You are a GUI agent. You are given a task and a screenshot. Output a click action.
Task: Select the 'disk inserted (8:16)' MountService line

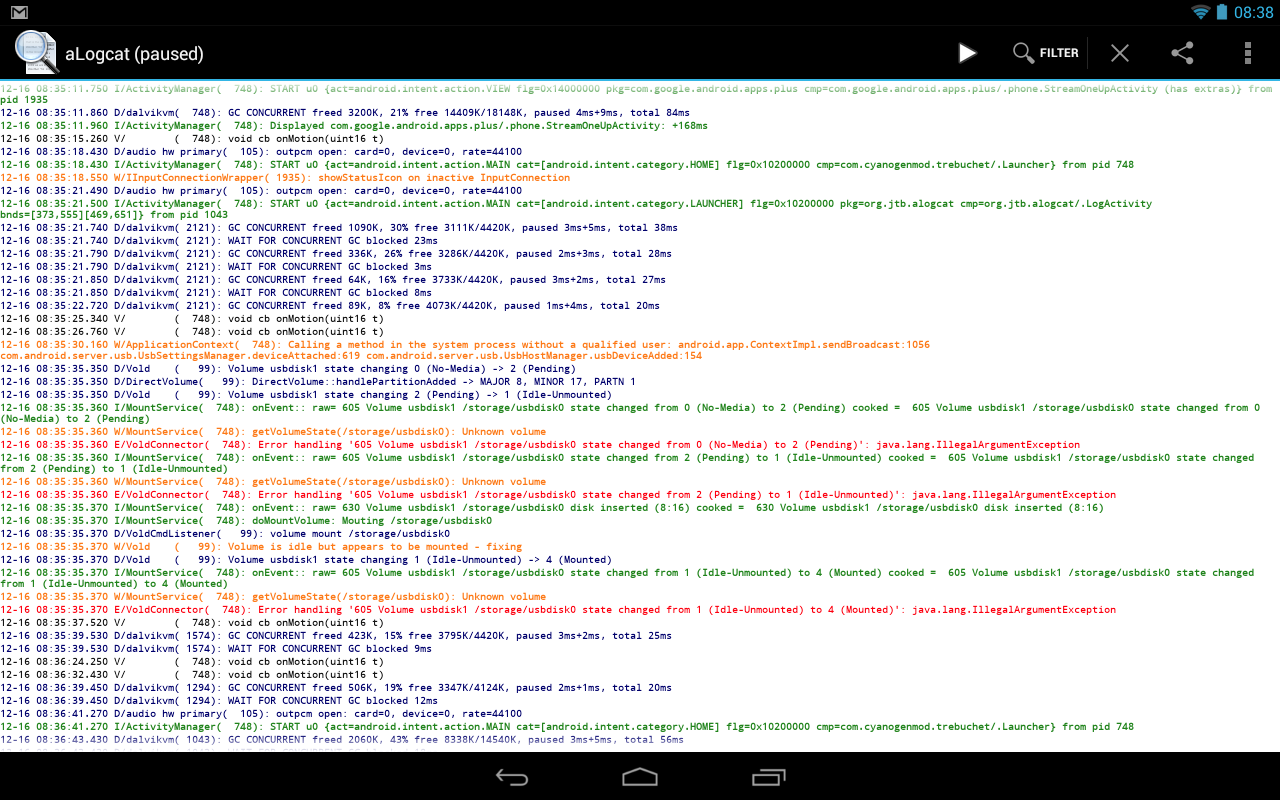coord(552,508)
